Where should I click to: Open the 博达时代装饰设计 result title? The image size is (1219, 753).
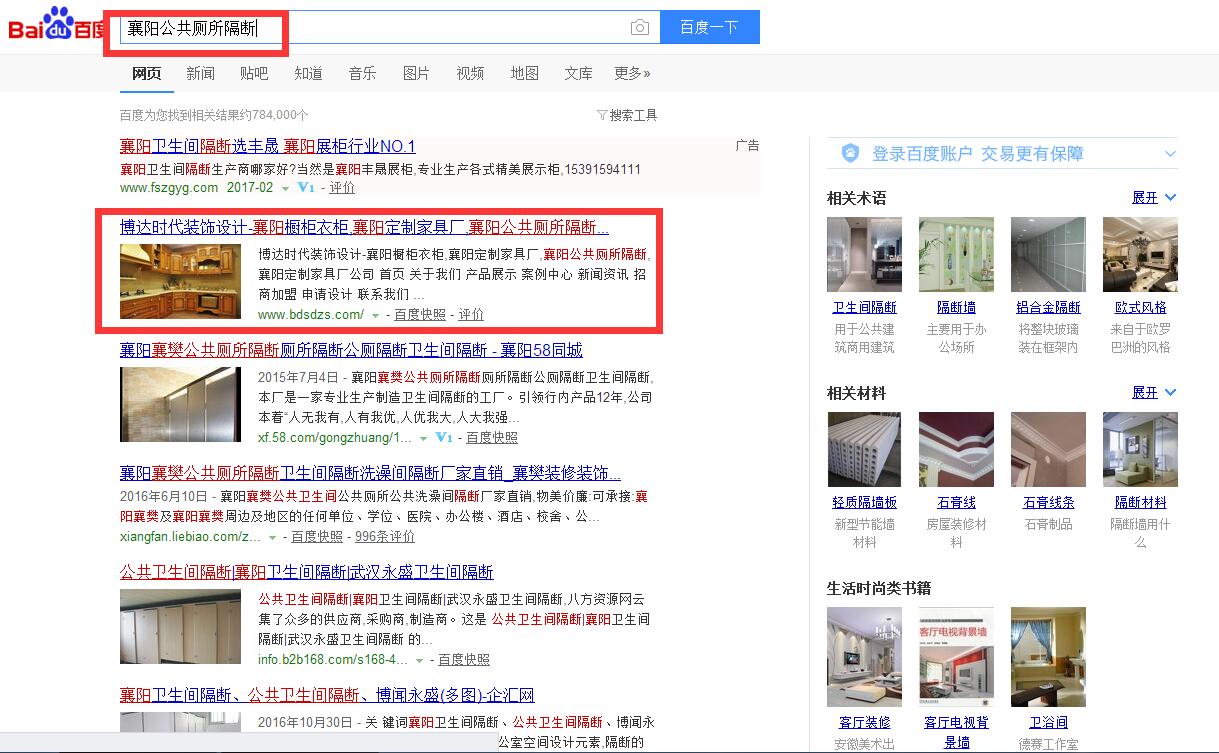(364, 227)
